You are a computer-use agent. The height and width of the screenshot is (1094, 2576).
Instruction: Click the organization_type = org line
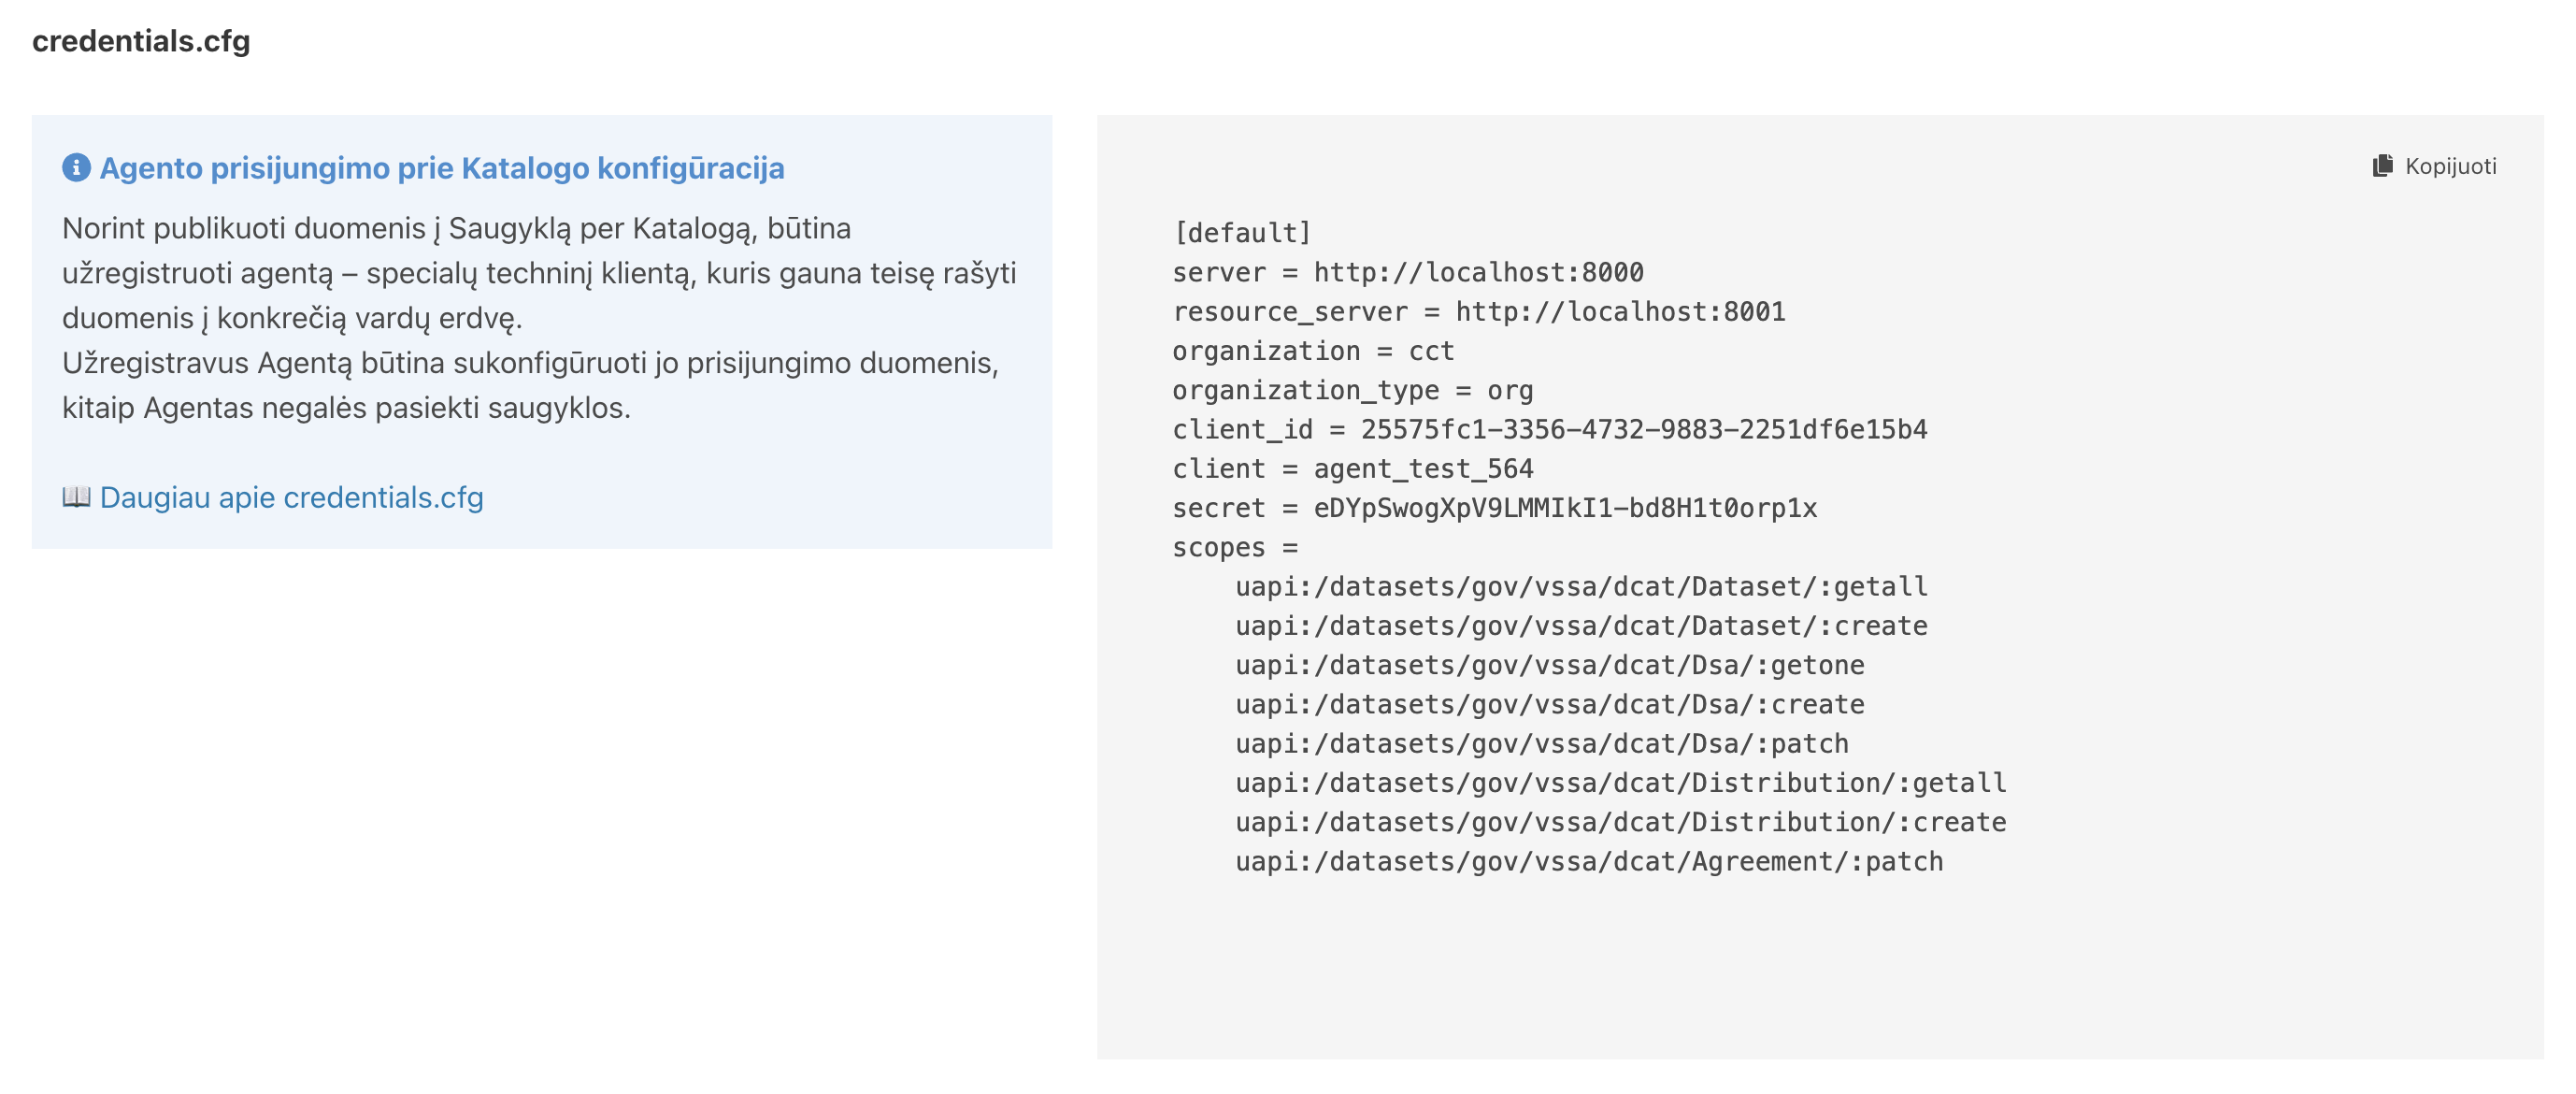tap(1353, 390)
